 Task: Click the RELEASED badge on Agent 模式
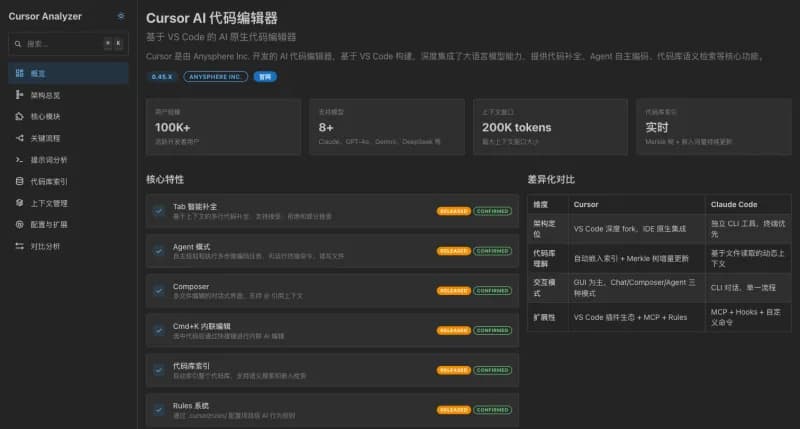coord(453,251)
